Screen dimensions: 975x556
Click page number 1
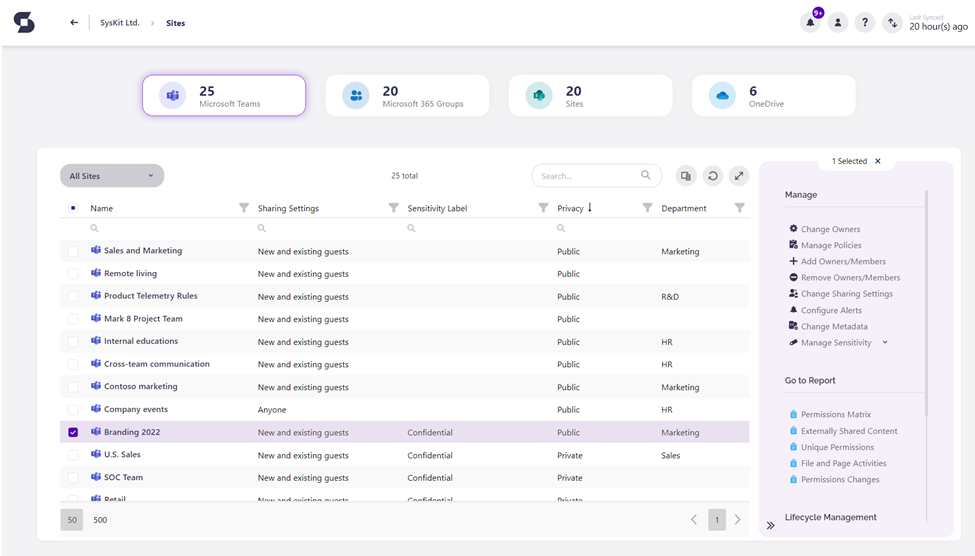pyautogui.click(x=717, y=519)
